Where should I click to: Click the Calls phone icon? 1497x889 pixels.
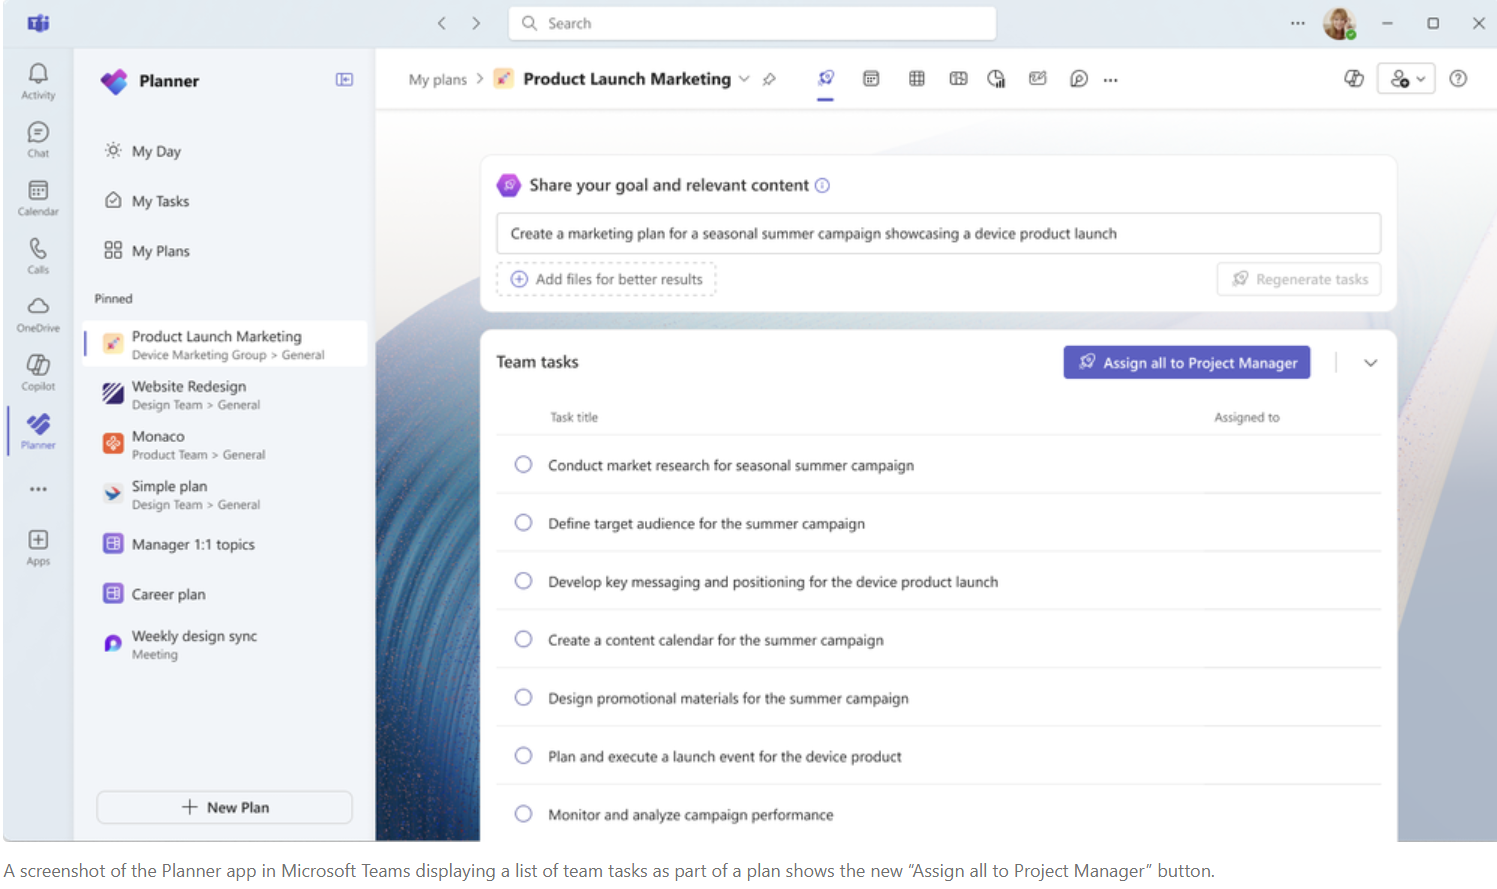[x=38, y=255]
